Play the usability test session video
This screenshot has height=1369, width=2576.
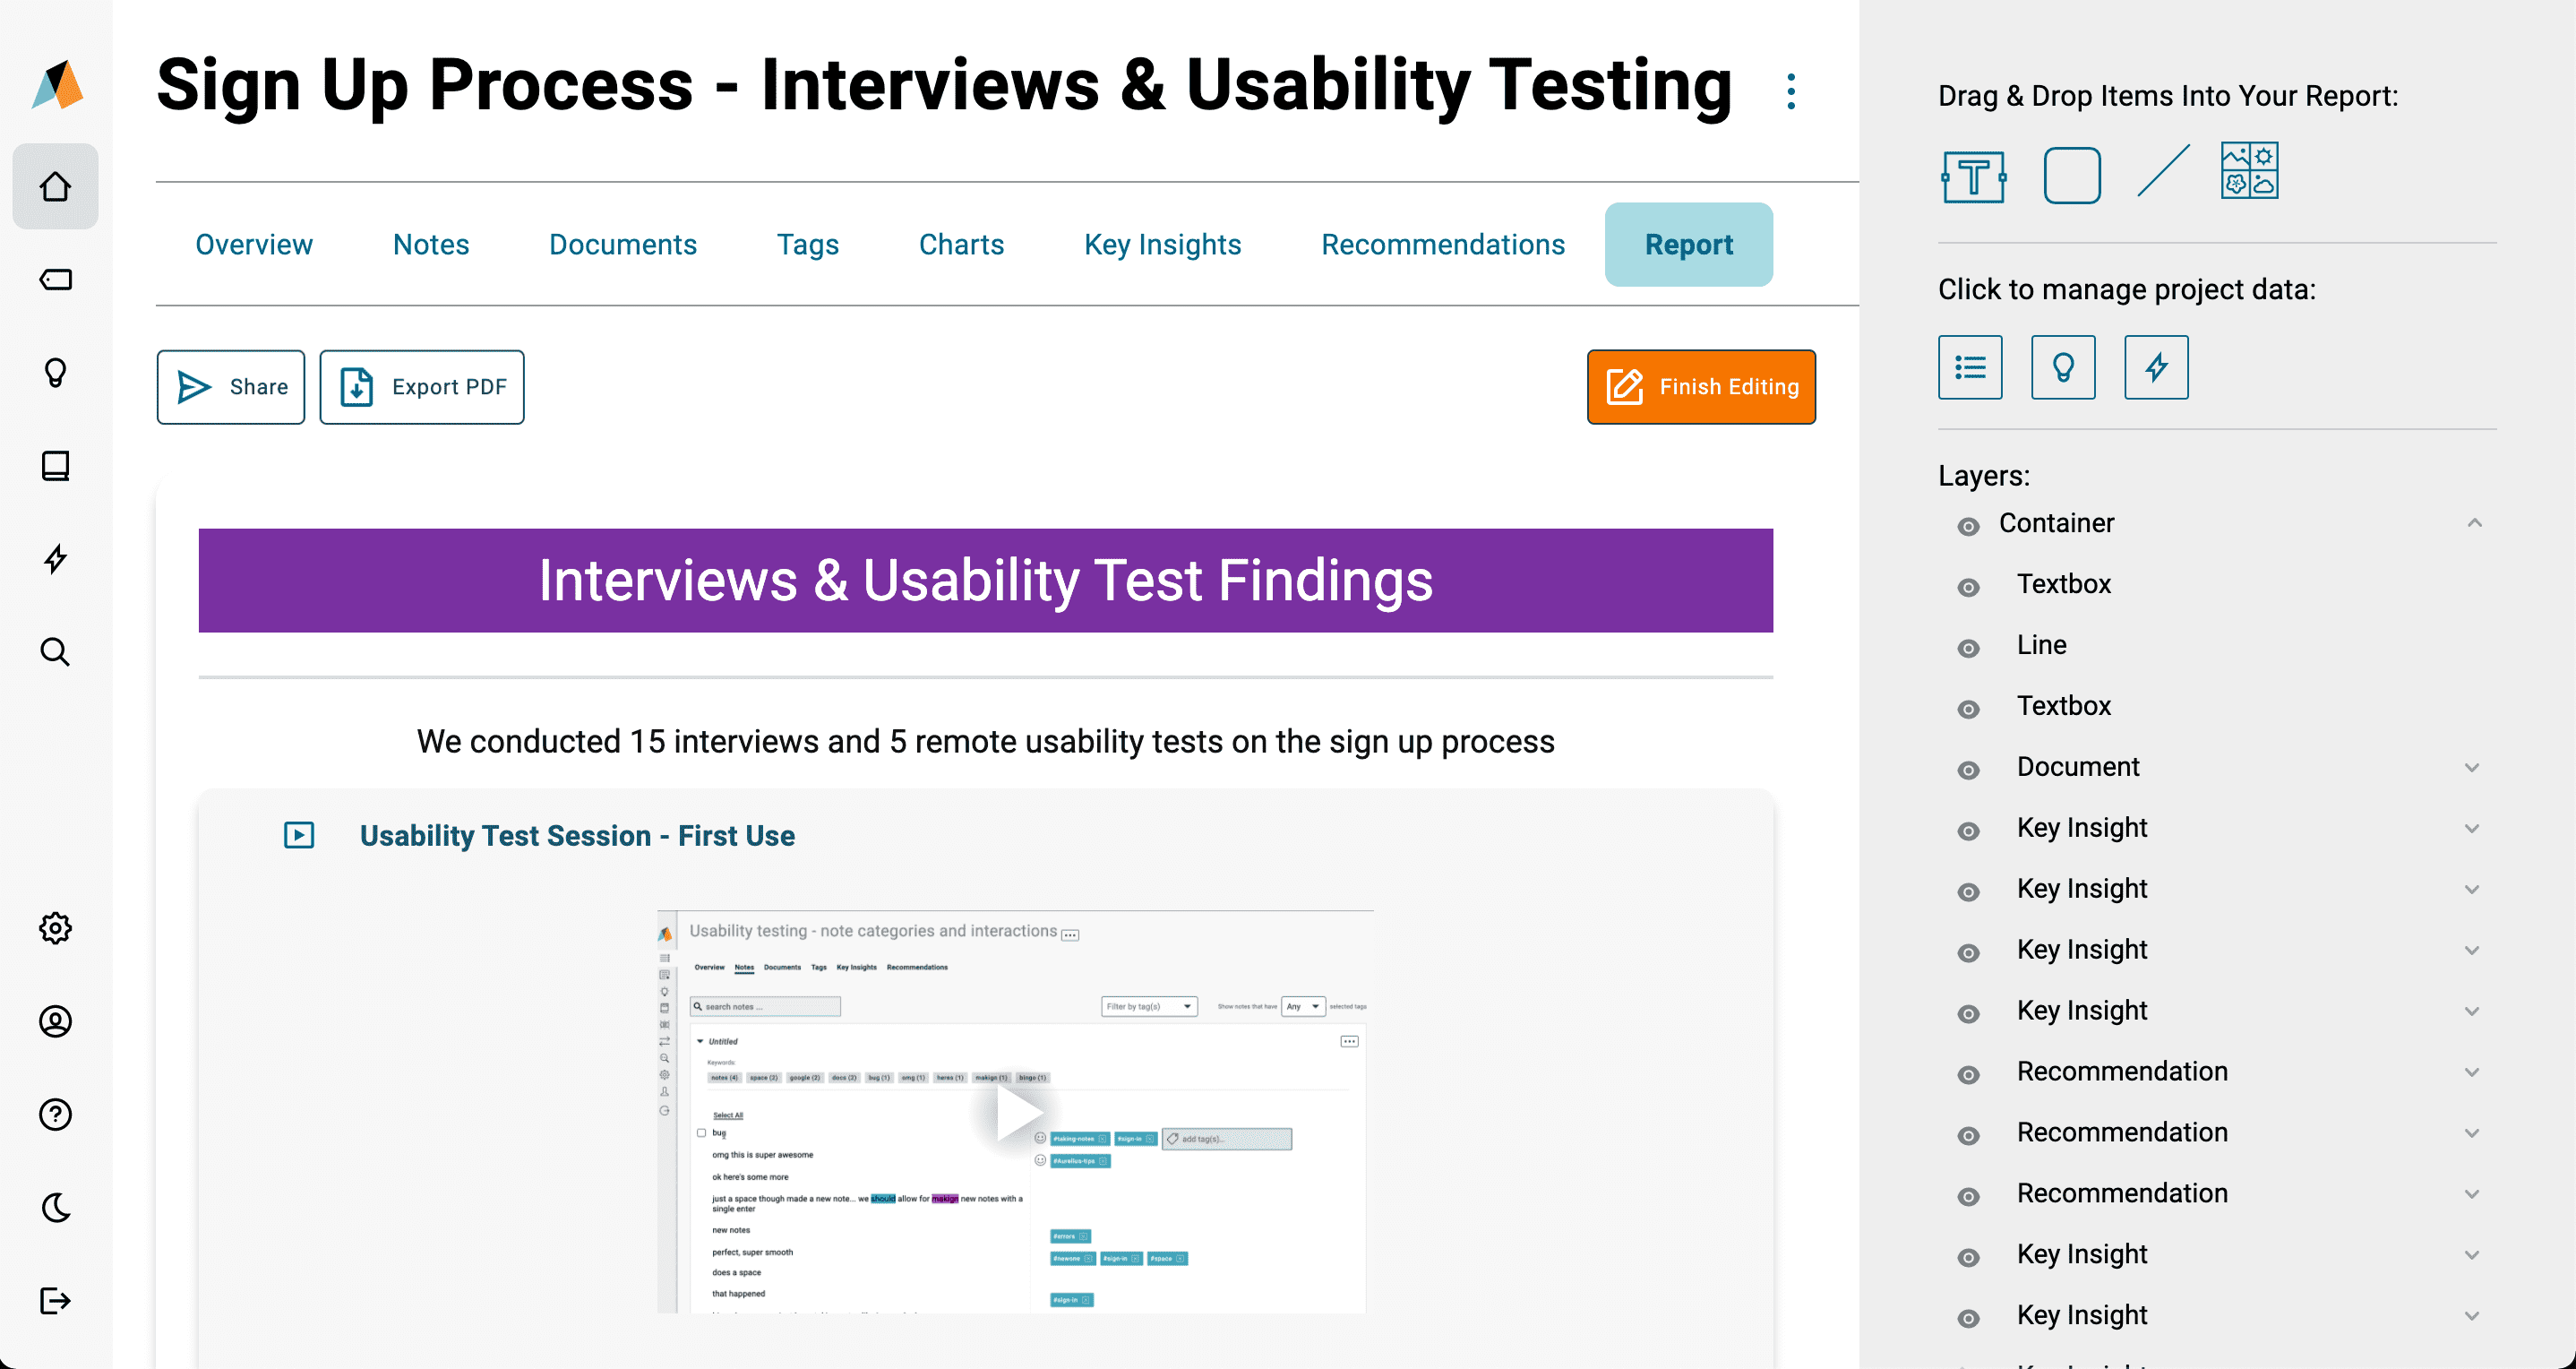click(x=1016, y=1112)
